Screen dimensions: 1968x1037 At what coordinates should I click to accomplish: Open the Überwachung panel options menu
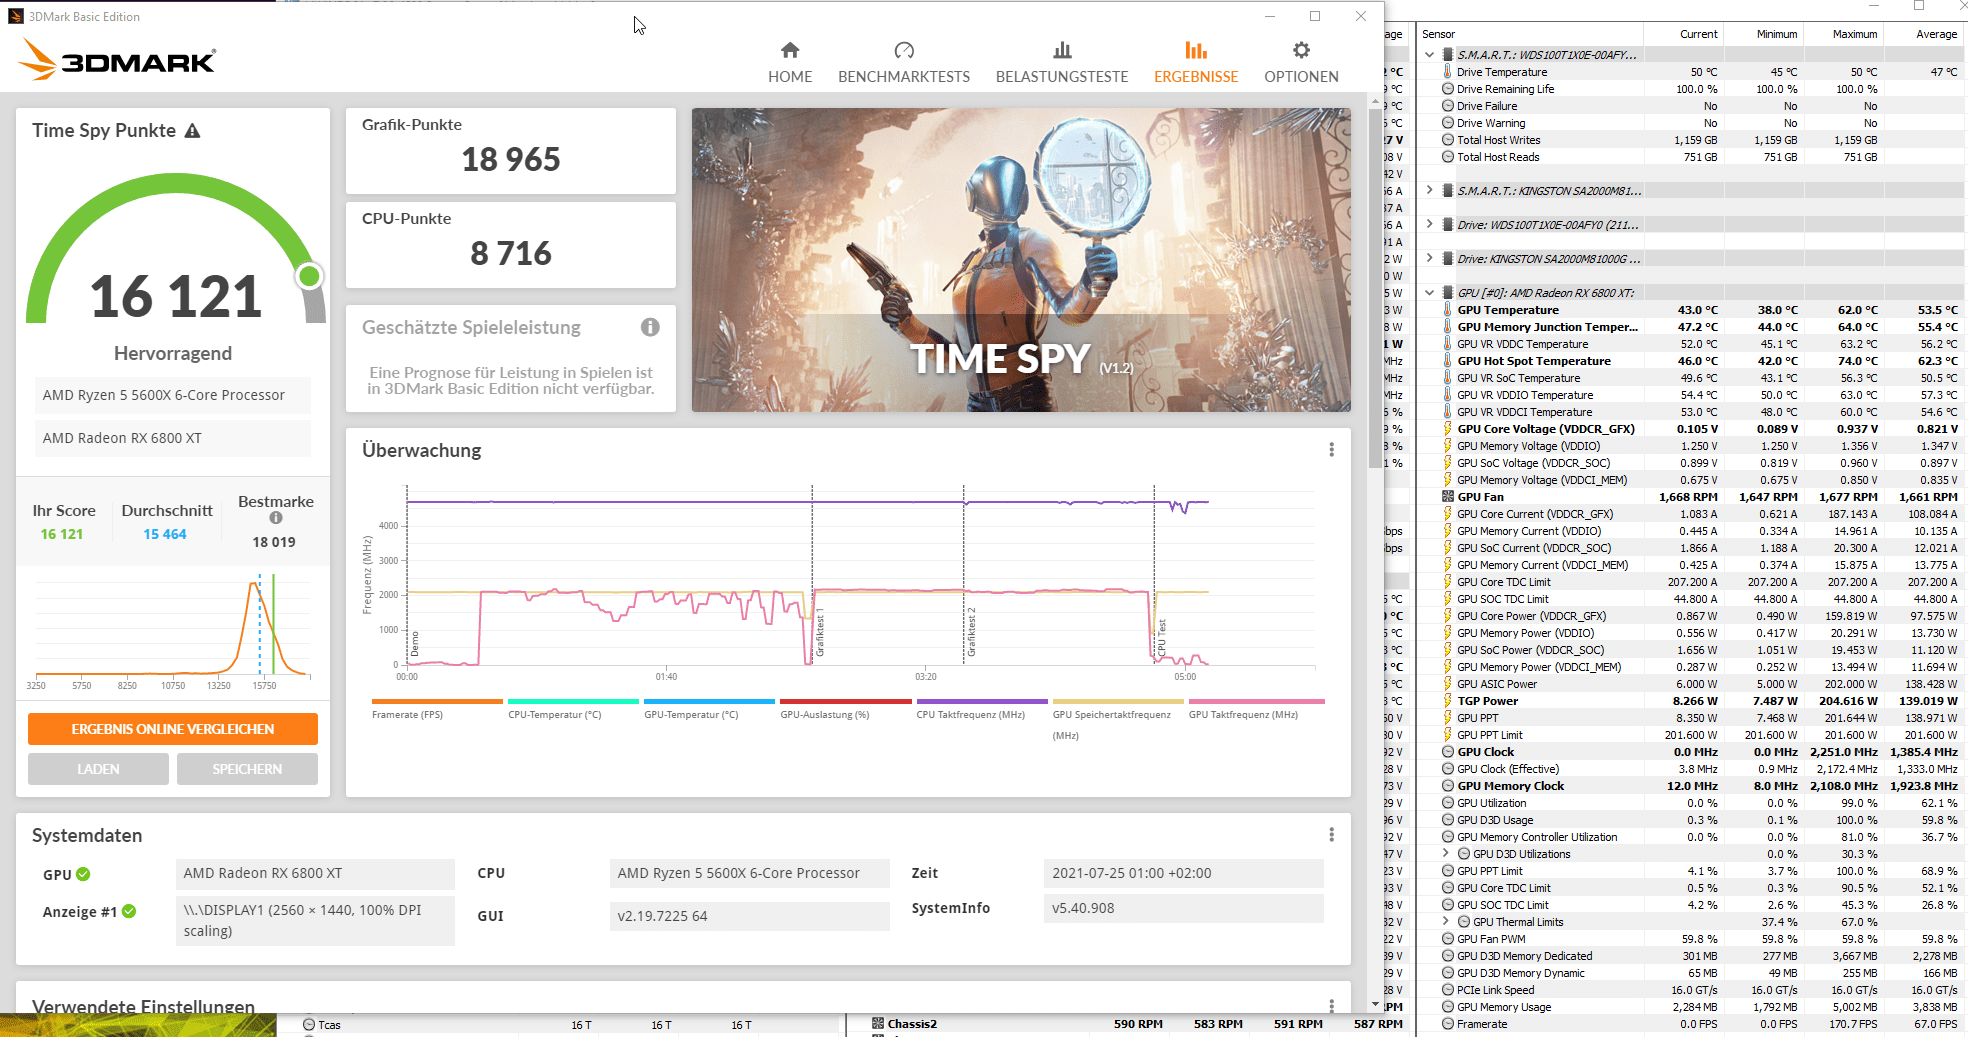click(1331, 450)
